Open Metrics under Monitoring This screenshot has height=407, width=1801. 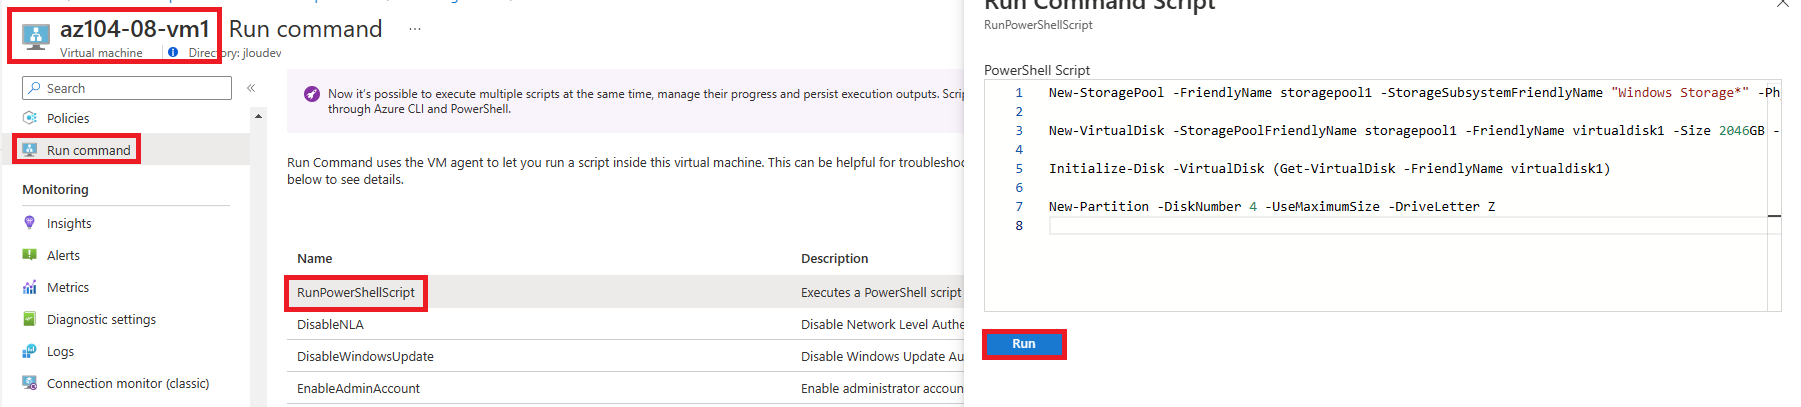click(x=68, y=287)
